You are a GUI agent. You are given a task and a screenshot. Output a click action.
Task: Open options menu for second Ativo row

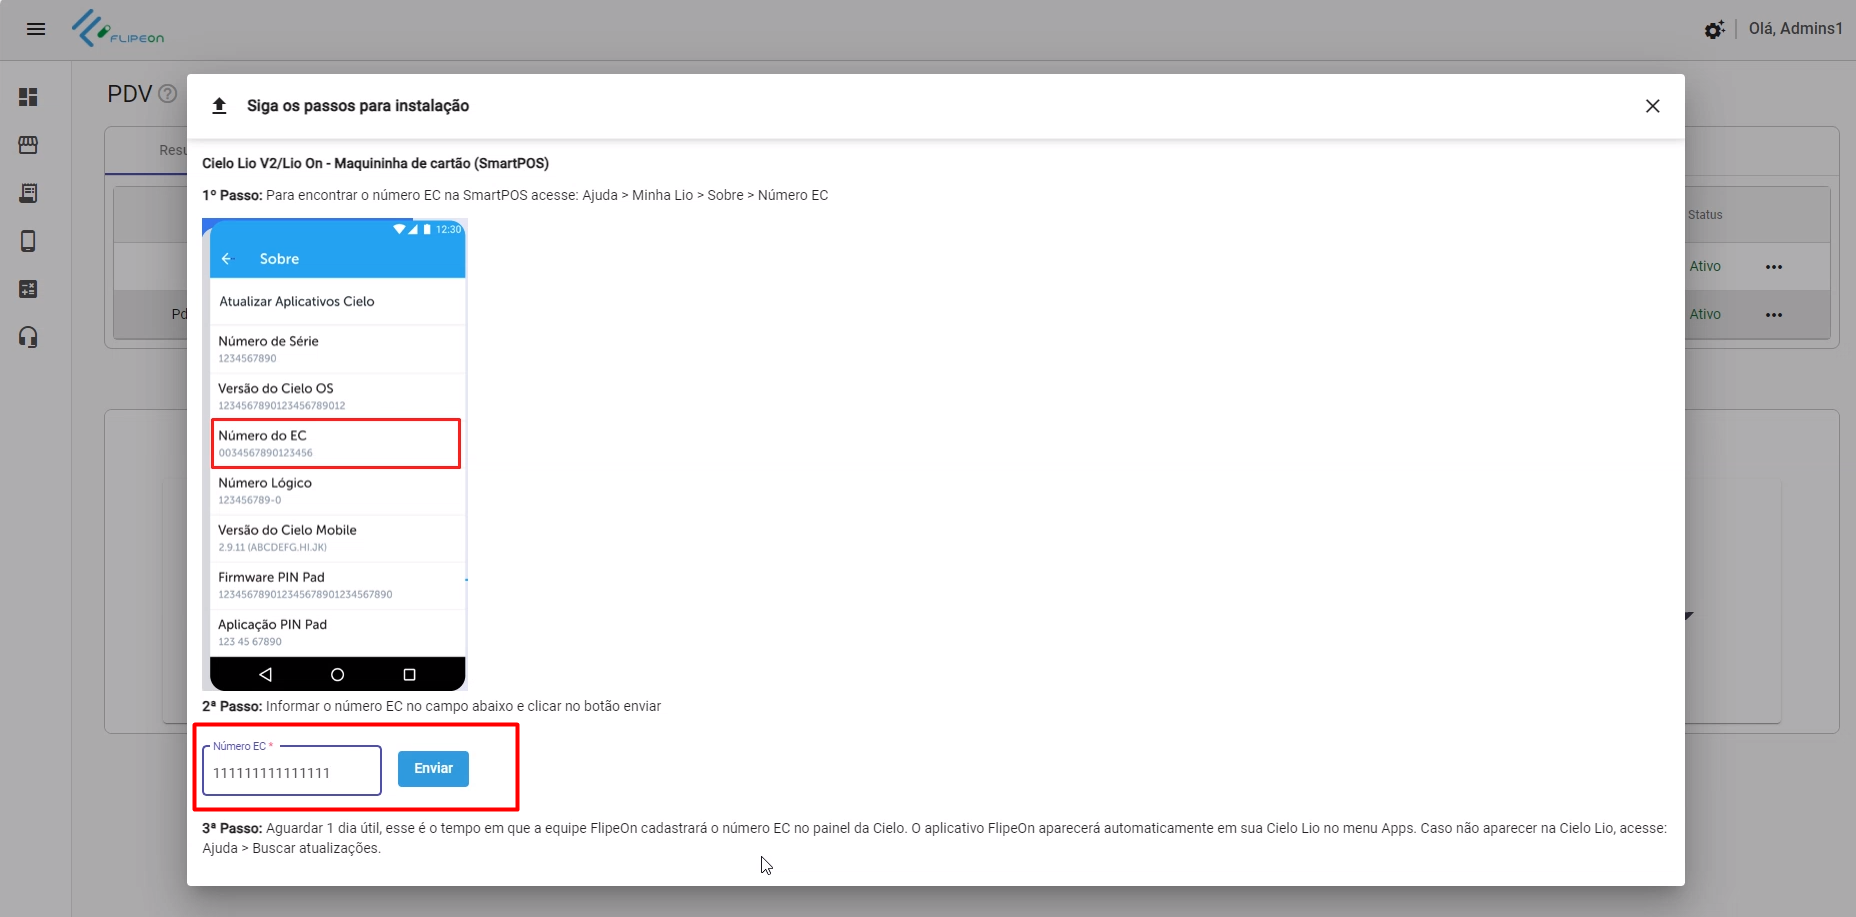(x=1774, y=315)
